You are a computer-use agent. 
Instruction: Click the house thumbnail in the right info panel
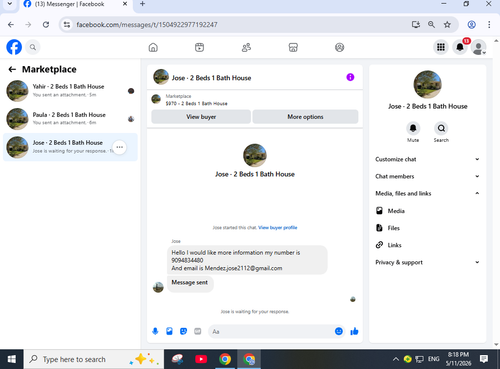pyautogui.click(x=427, y=84)
